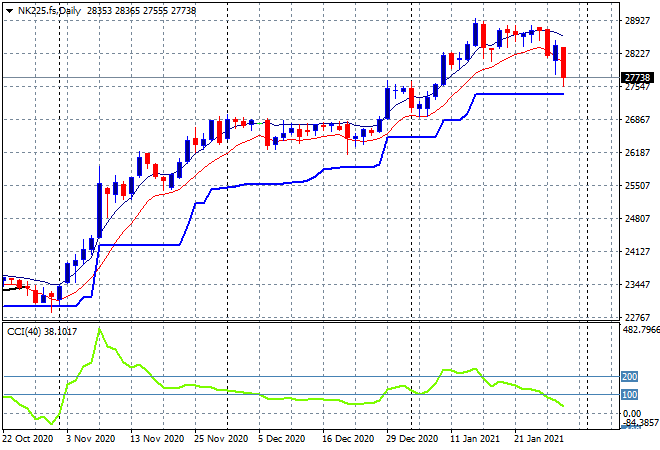Click the CCI(40) 38.1017 indicator label
660x450 pixels.
click(42, 332)
